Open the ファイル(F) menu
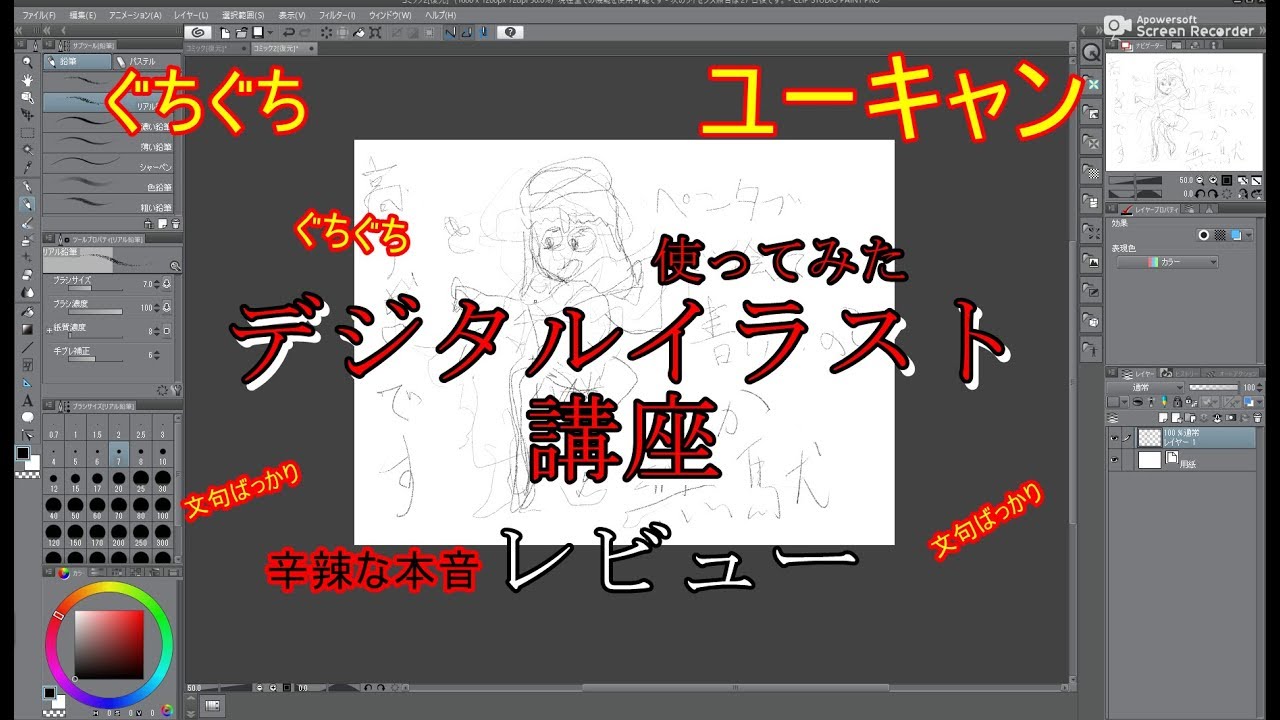 [38, 17]
